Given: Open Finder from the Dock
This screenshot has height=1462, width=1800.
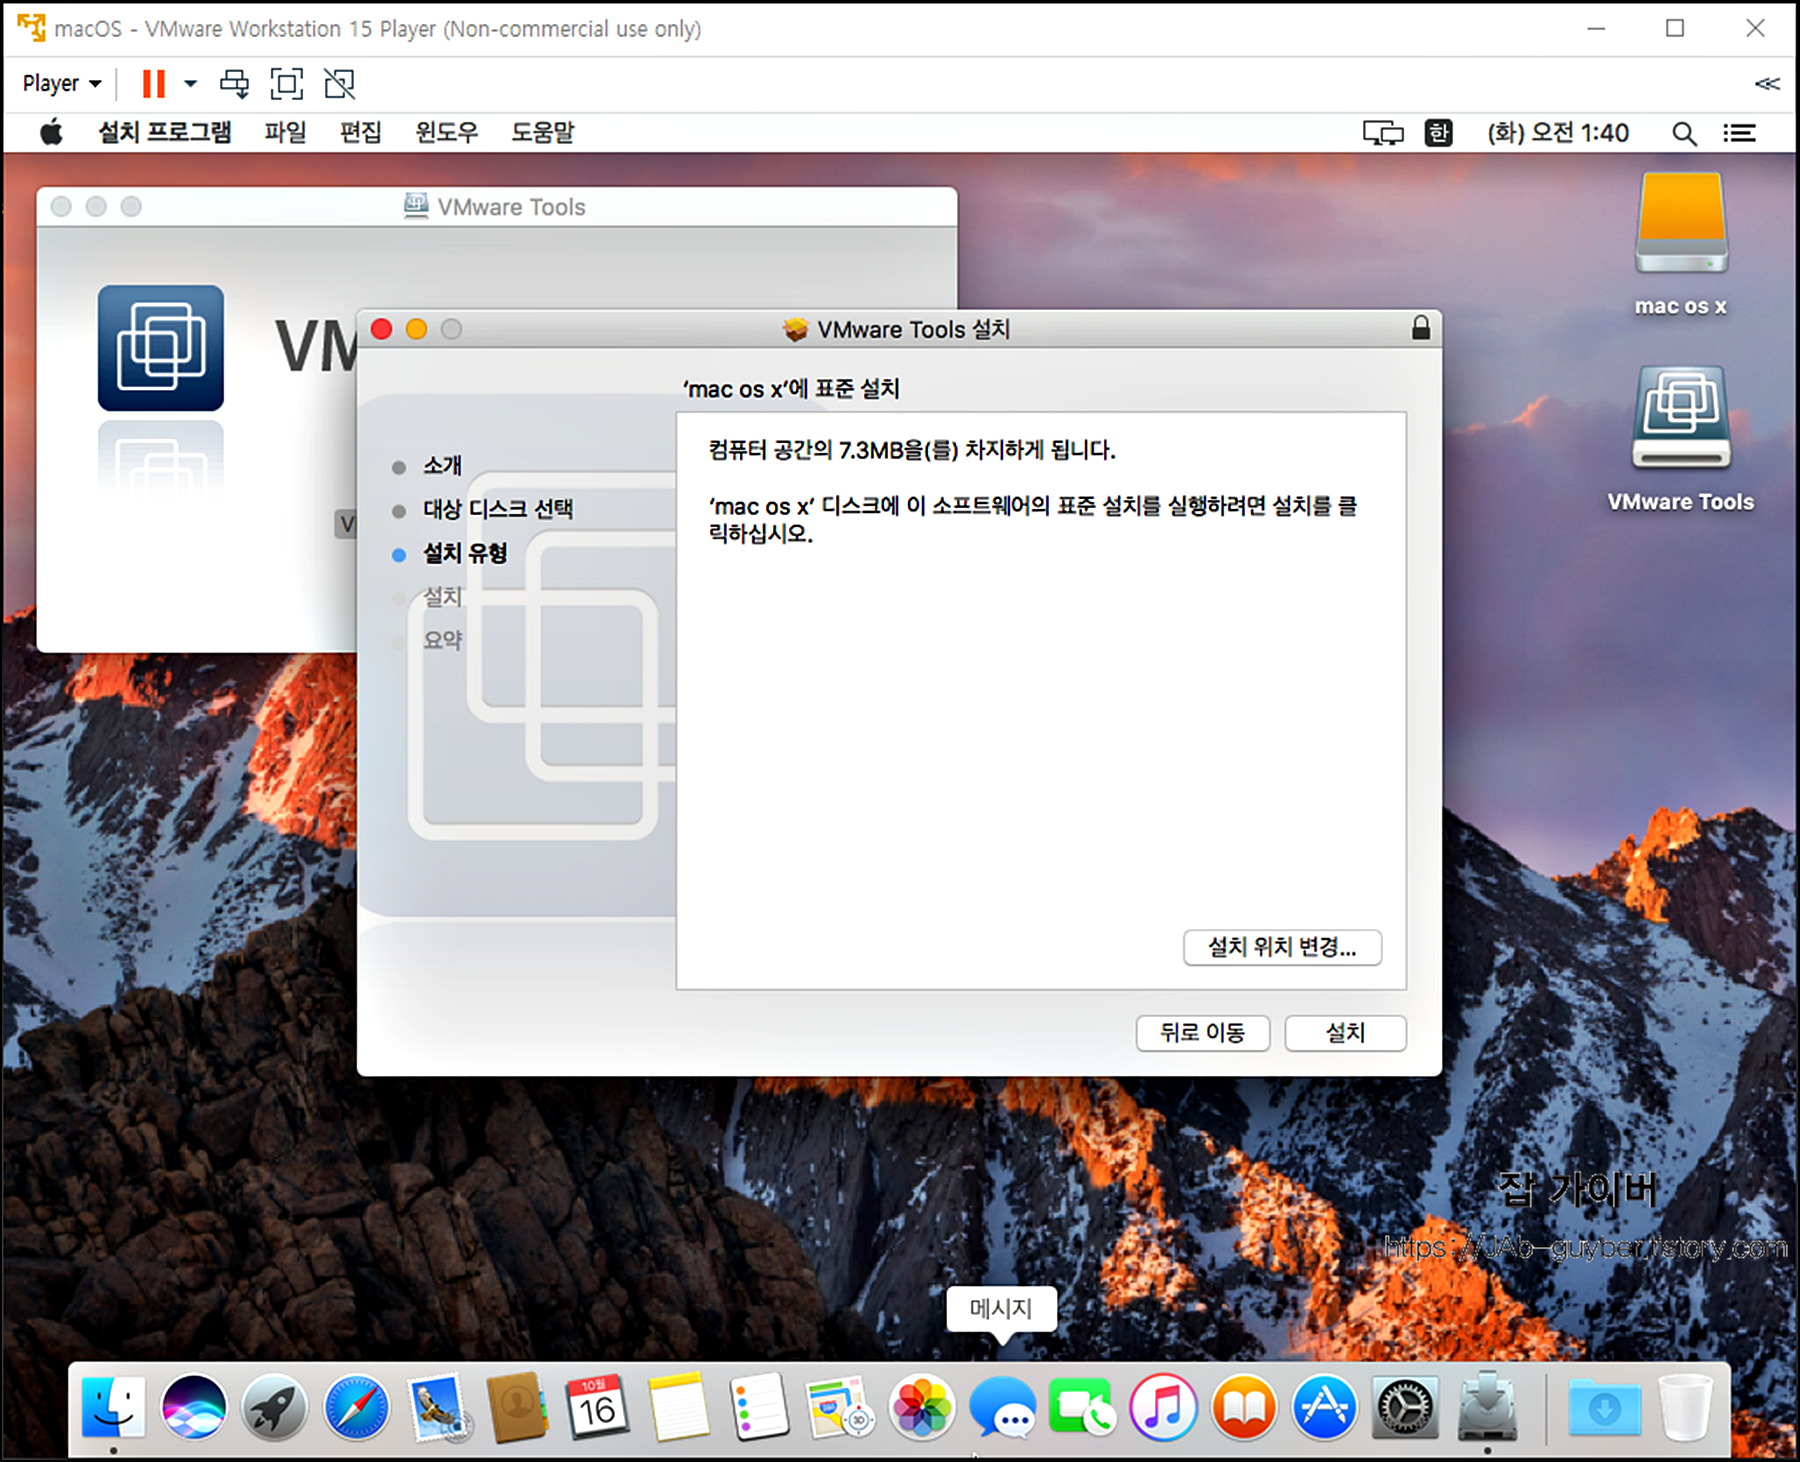Looking at the screenshot, I should (x=113, y=1406).
